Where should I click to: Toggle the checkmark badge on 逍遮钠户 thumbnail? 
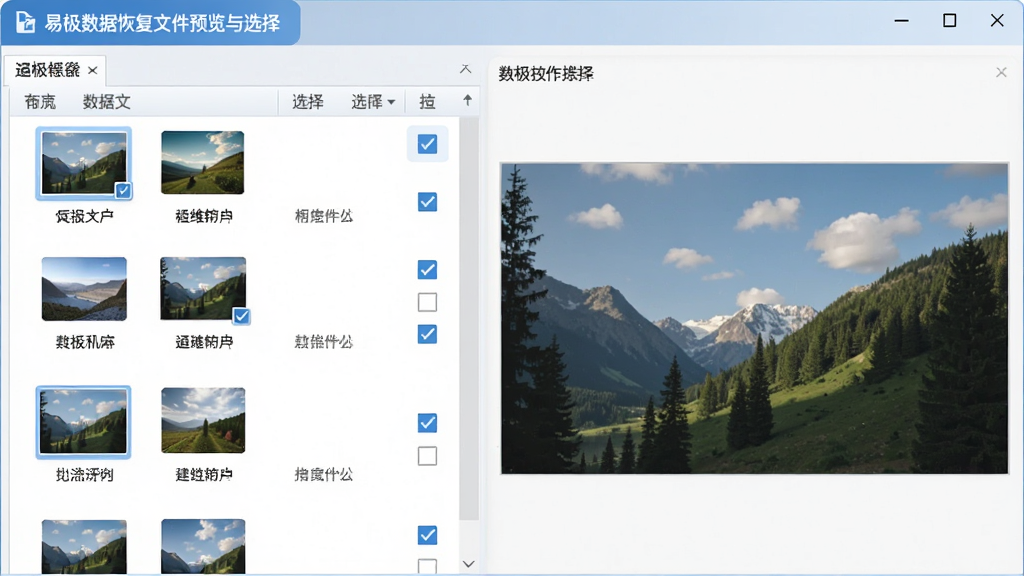tap(241, 316)
